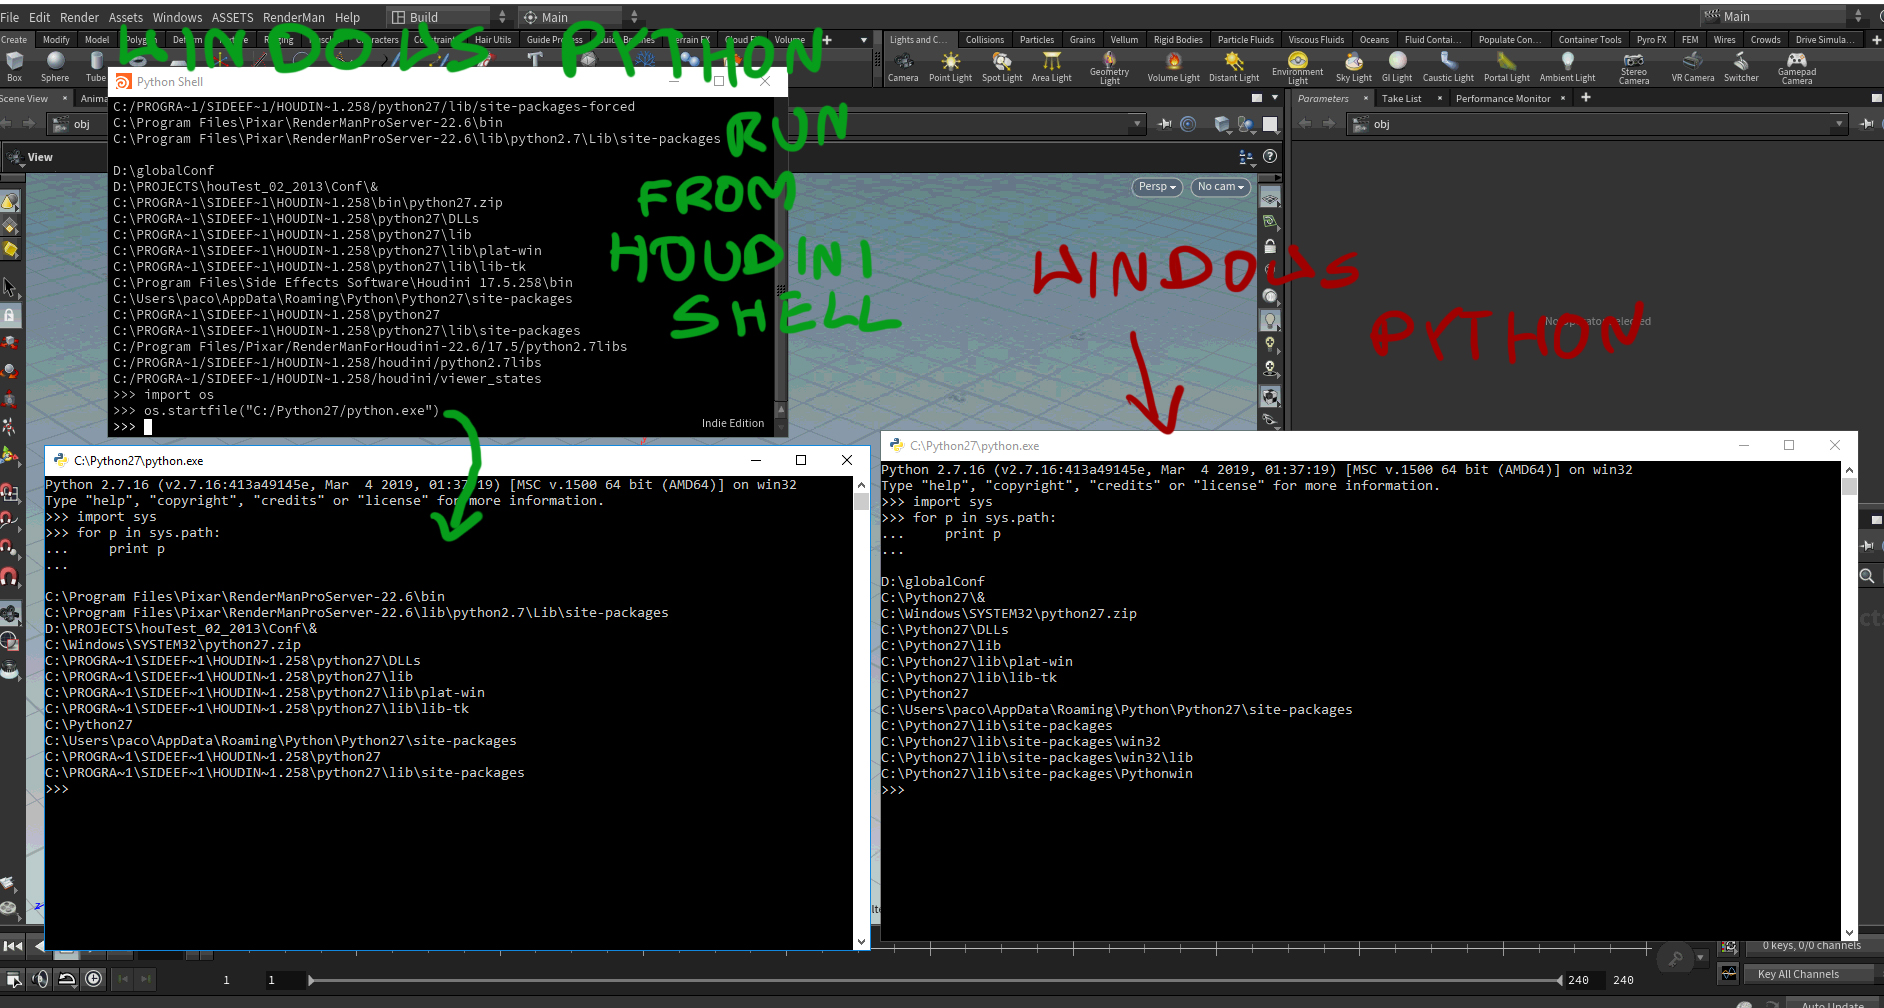The width and height of the screenshot is (1884, 1008).
Task: Open the Windows menu
Action: [177, 17]
